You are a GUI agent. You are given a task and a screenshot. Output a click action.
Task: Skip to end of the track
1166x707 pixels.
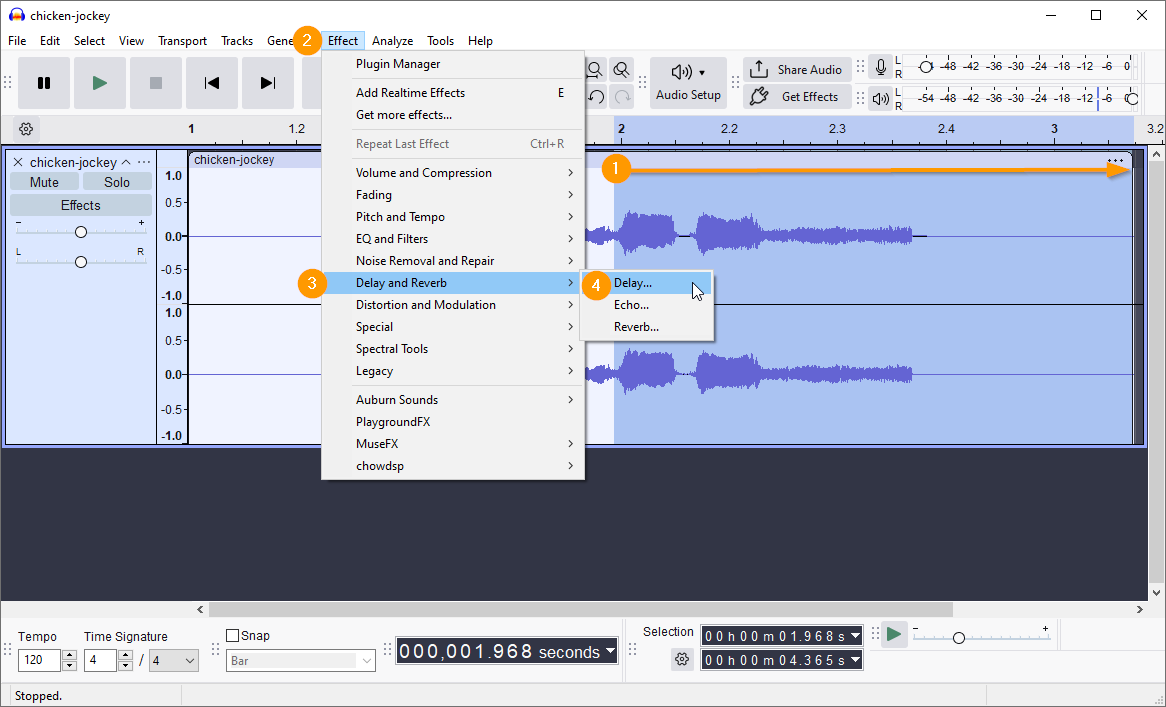coord(267,83)
